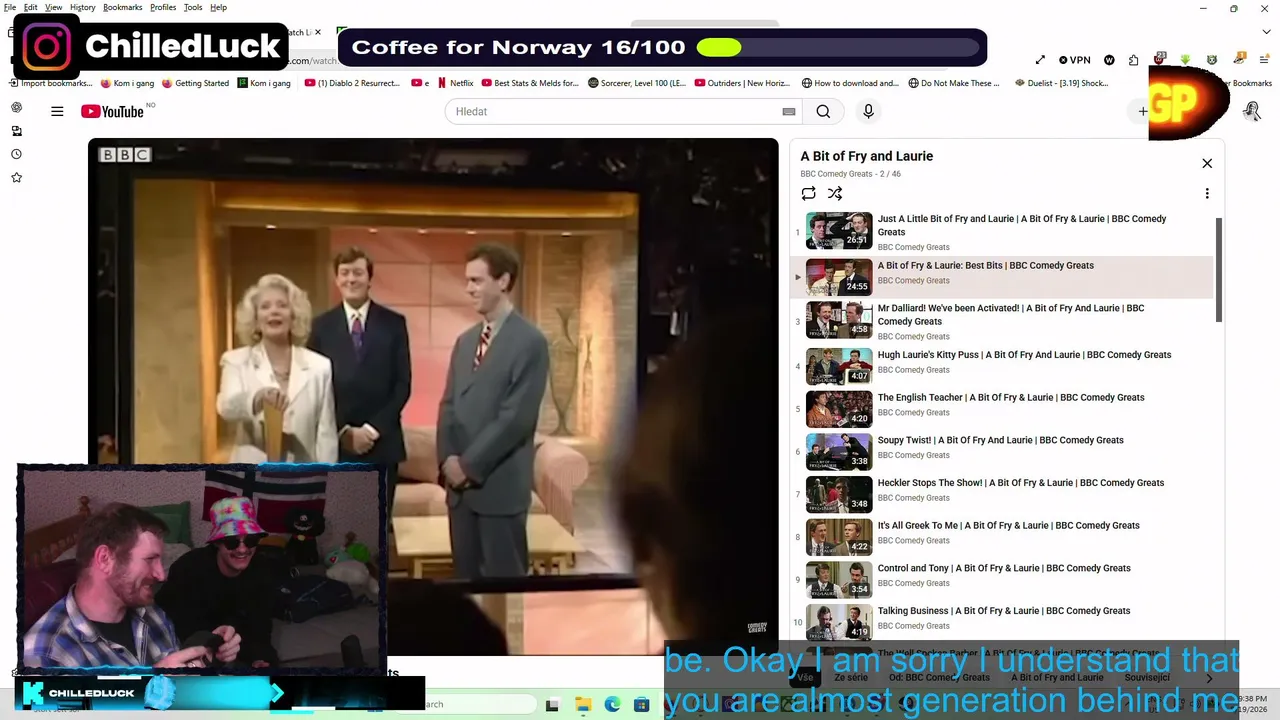This screenshot has height=720, width=1280.
Task: Open the Sorcerer, Level 100 bookmark
Action: pyautogui.click(x=637, y=83)
